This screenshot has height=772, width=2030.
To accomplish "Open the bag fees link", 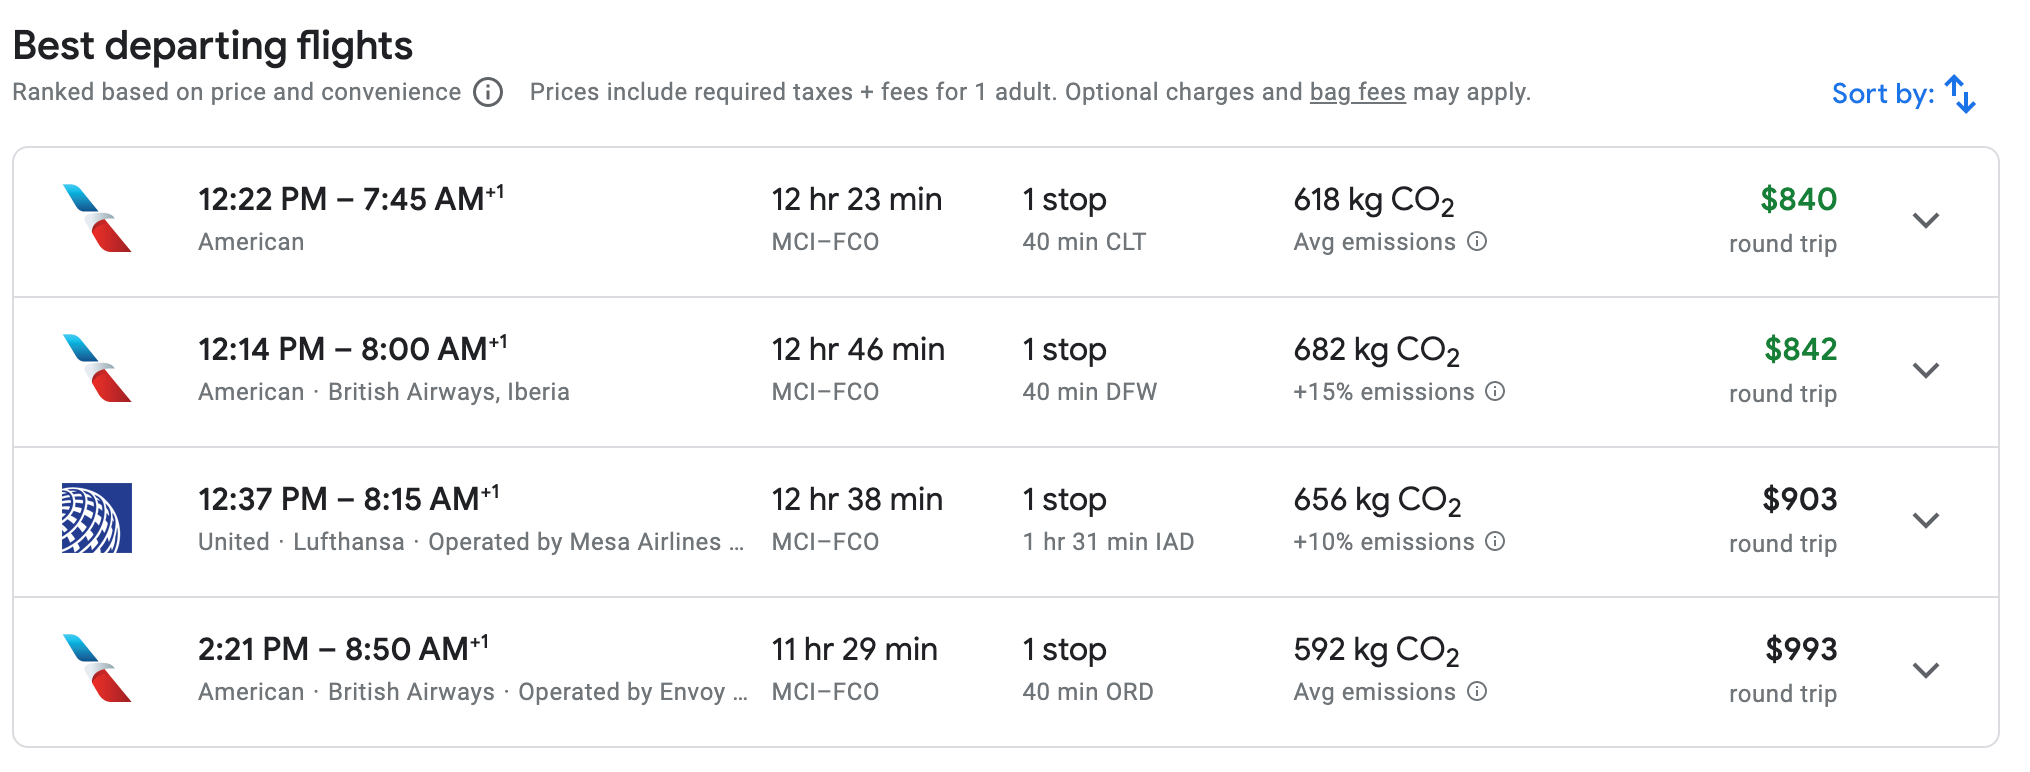I will click(x=1357, y=92).
